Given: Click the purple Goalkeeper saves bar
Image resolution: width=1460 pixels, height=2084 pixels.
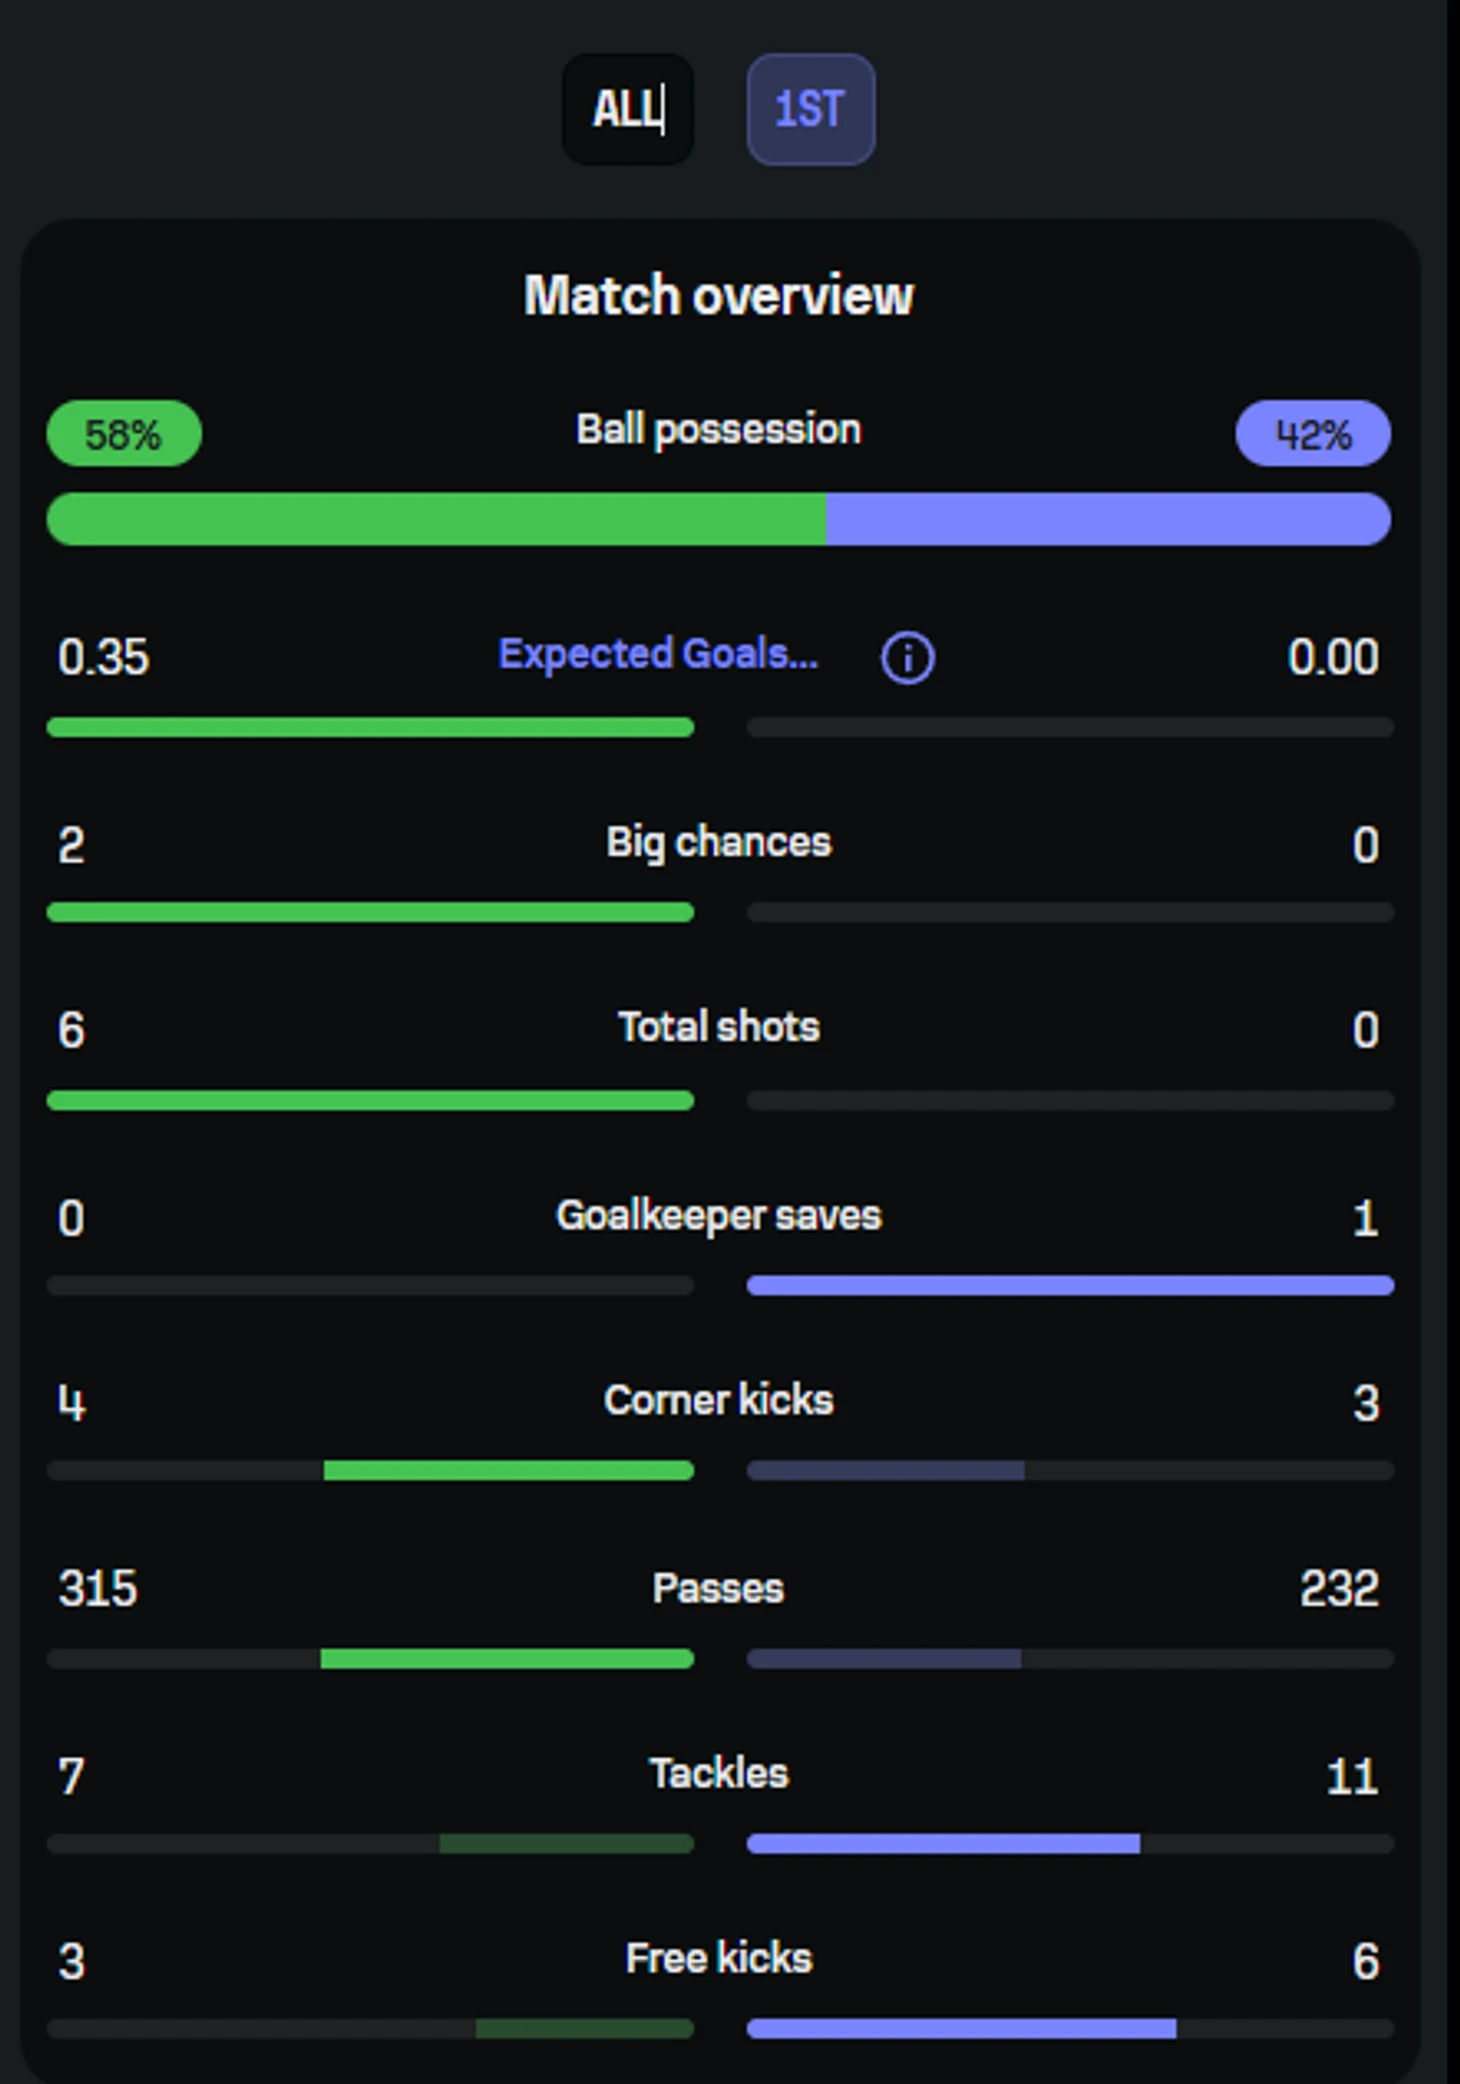Looking at the screenshot, I should [1070, 1285].
